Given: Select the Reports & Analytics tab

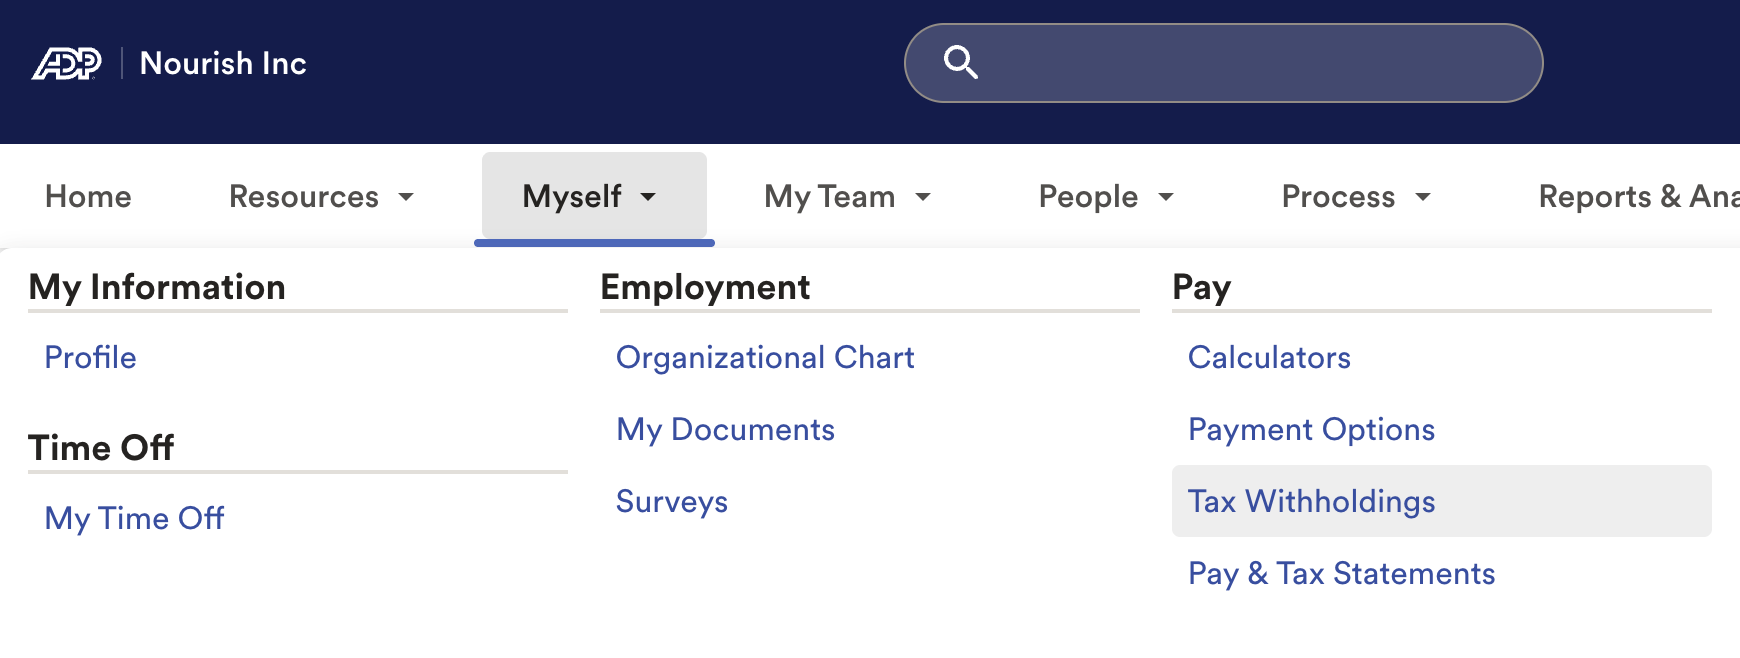Looking at the screenshot, I should [x=1638, y=196].
